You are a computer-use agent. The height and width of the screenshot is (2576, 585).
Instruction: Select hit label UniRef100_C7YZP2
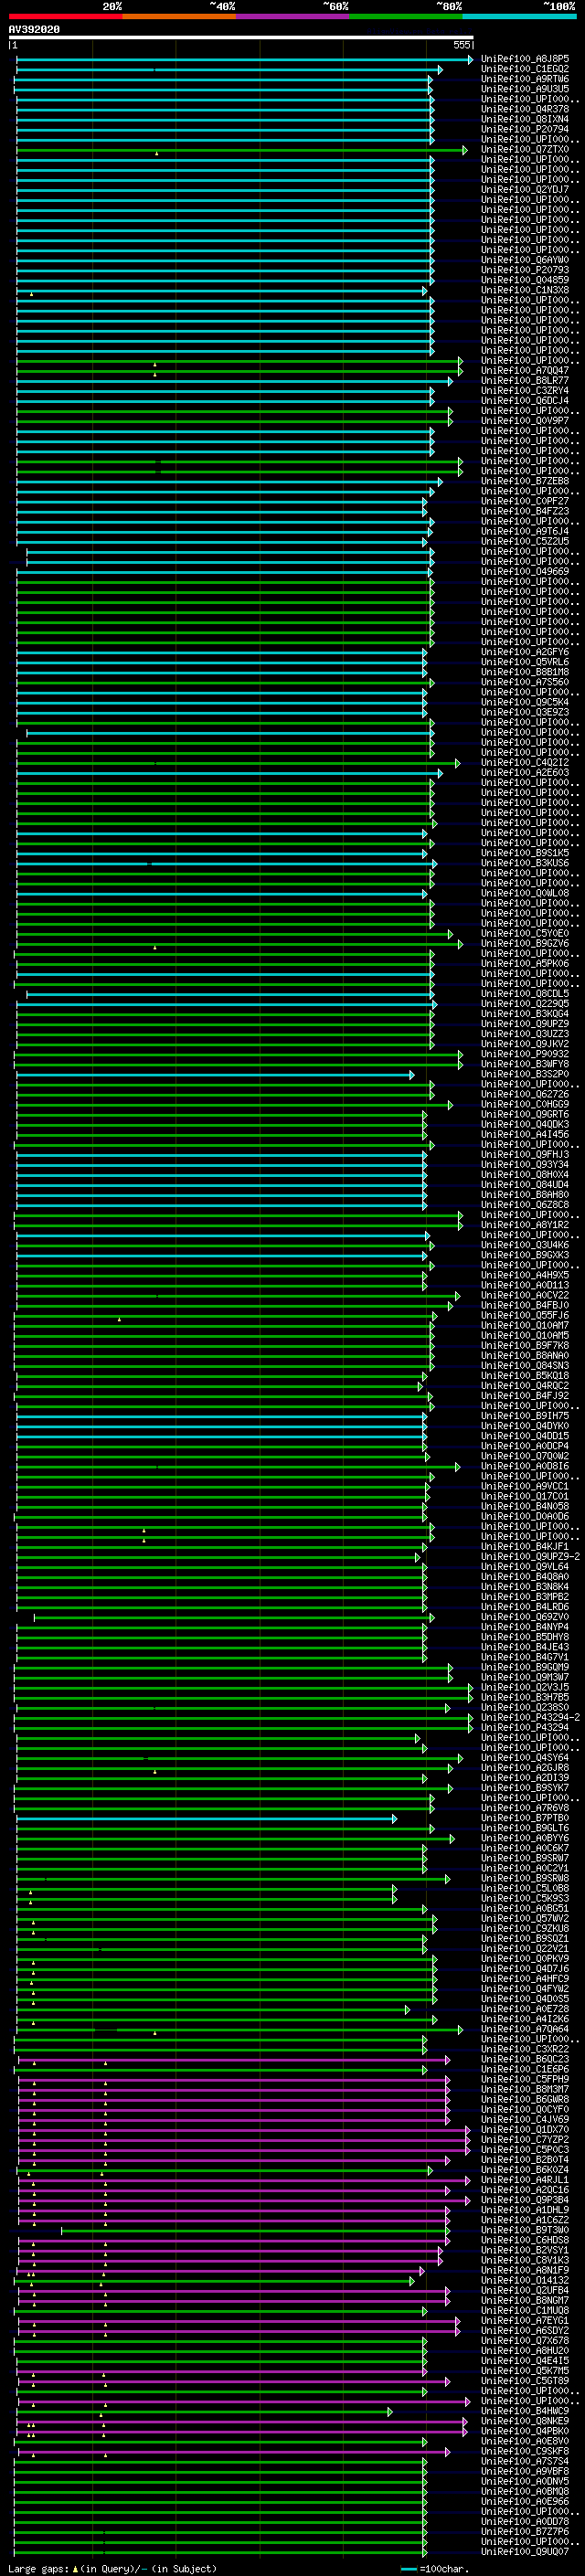[x=525, y=2139]
